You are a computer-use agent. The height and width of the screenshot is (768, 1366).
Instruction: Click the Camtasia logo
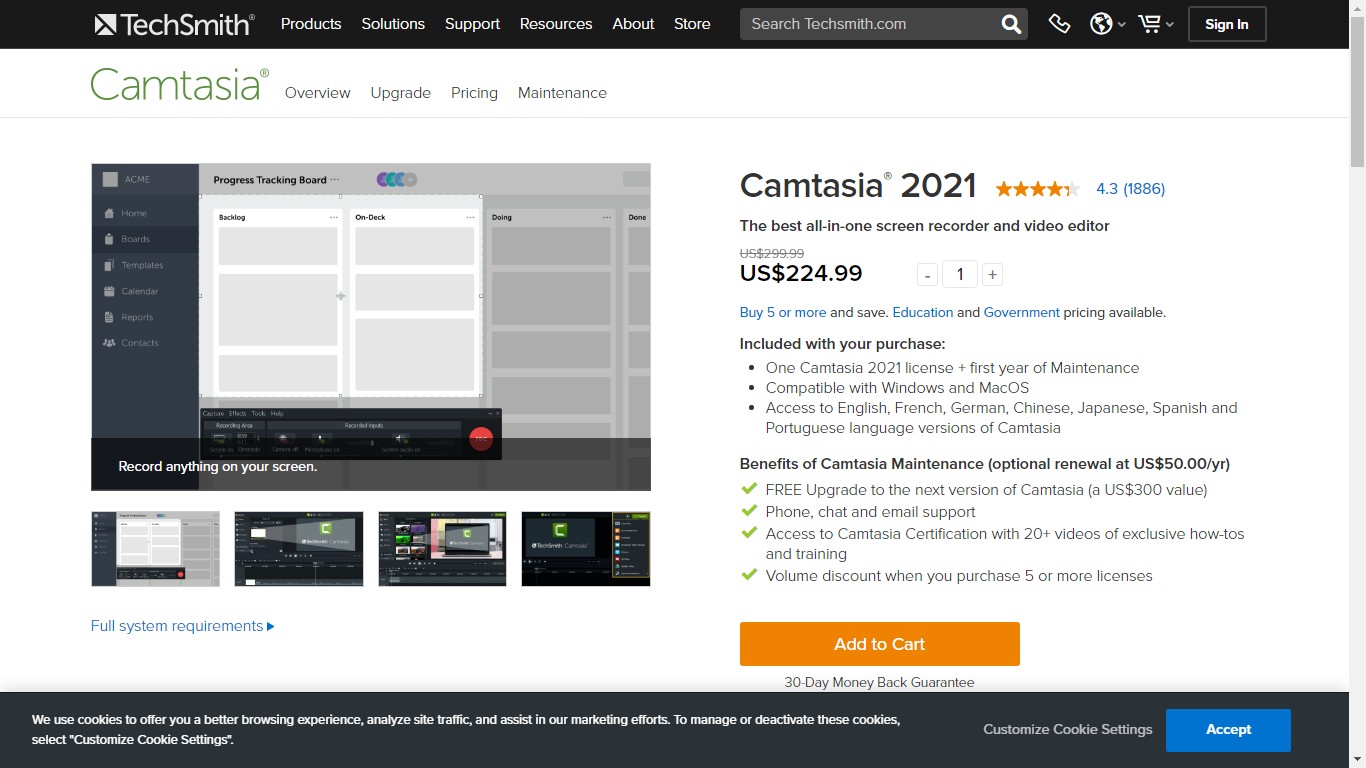[x=180, y=84]
